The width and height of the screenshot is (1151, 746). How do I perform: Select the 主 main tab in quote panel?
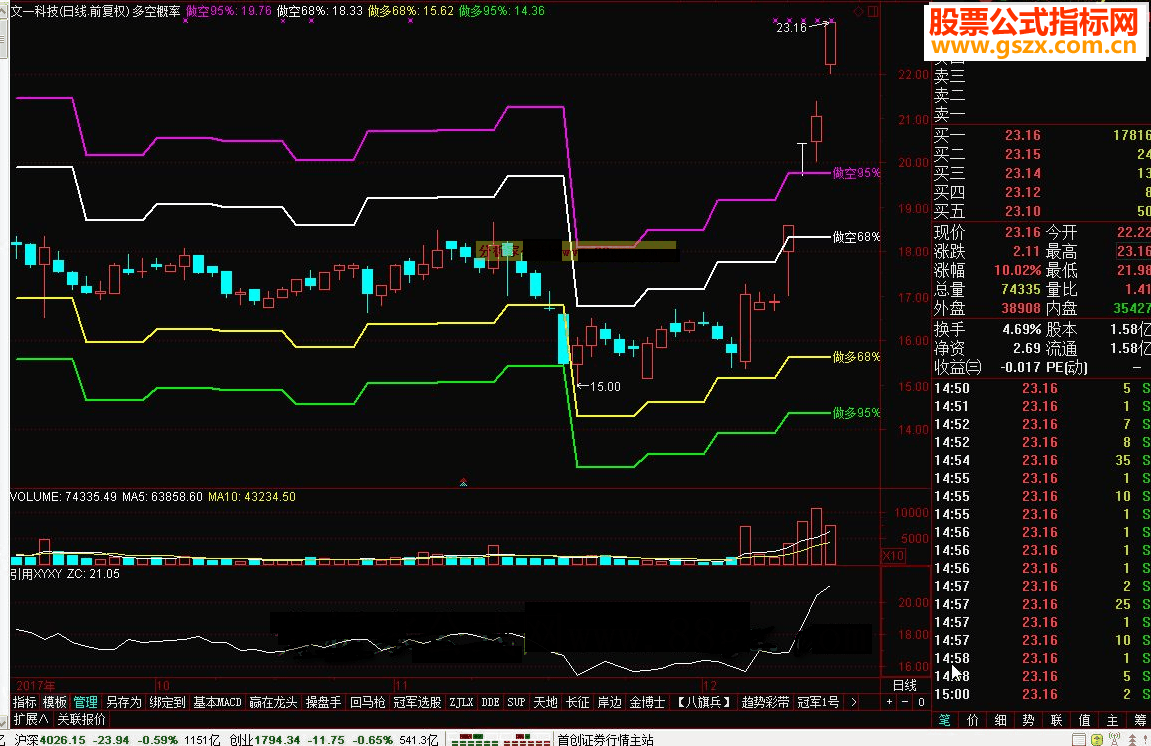tap(1112, 720)
